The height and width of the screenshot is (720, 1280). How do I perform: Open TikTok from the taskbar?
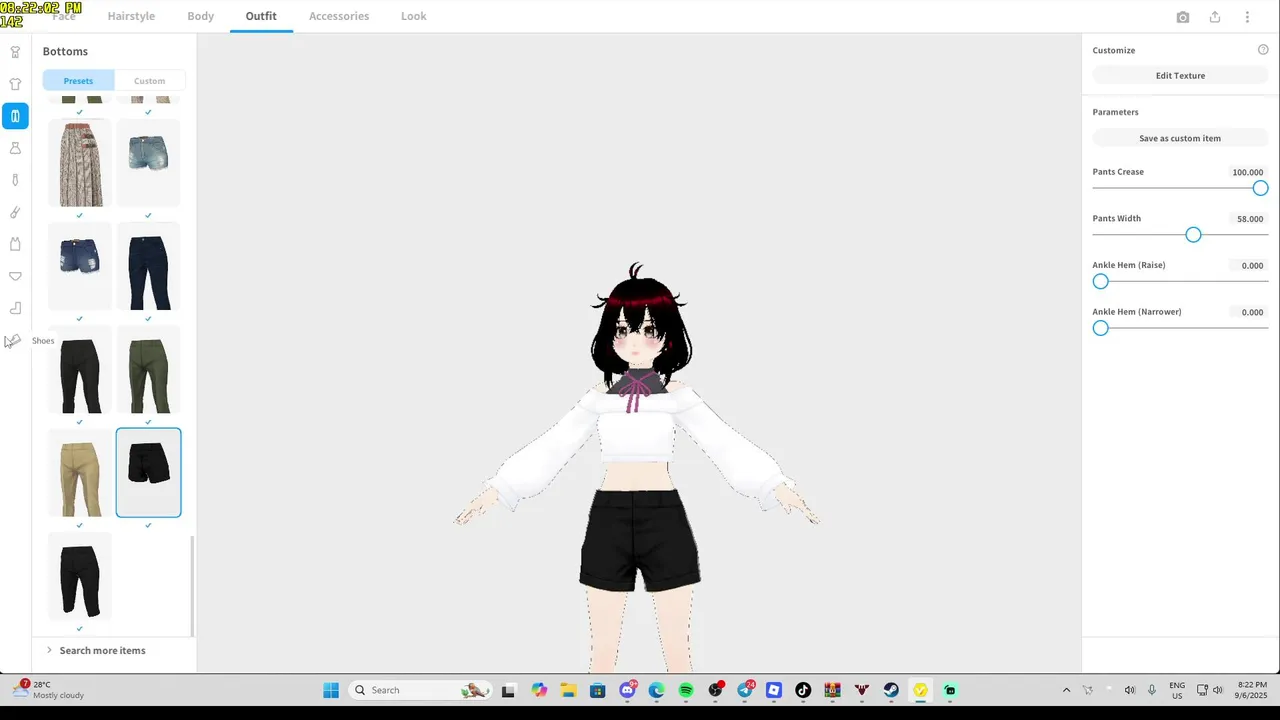point(803,690)
